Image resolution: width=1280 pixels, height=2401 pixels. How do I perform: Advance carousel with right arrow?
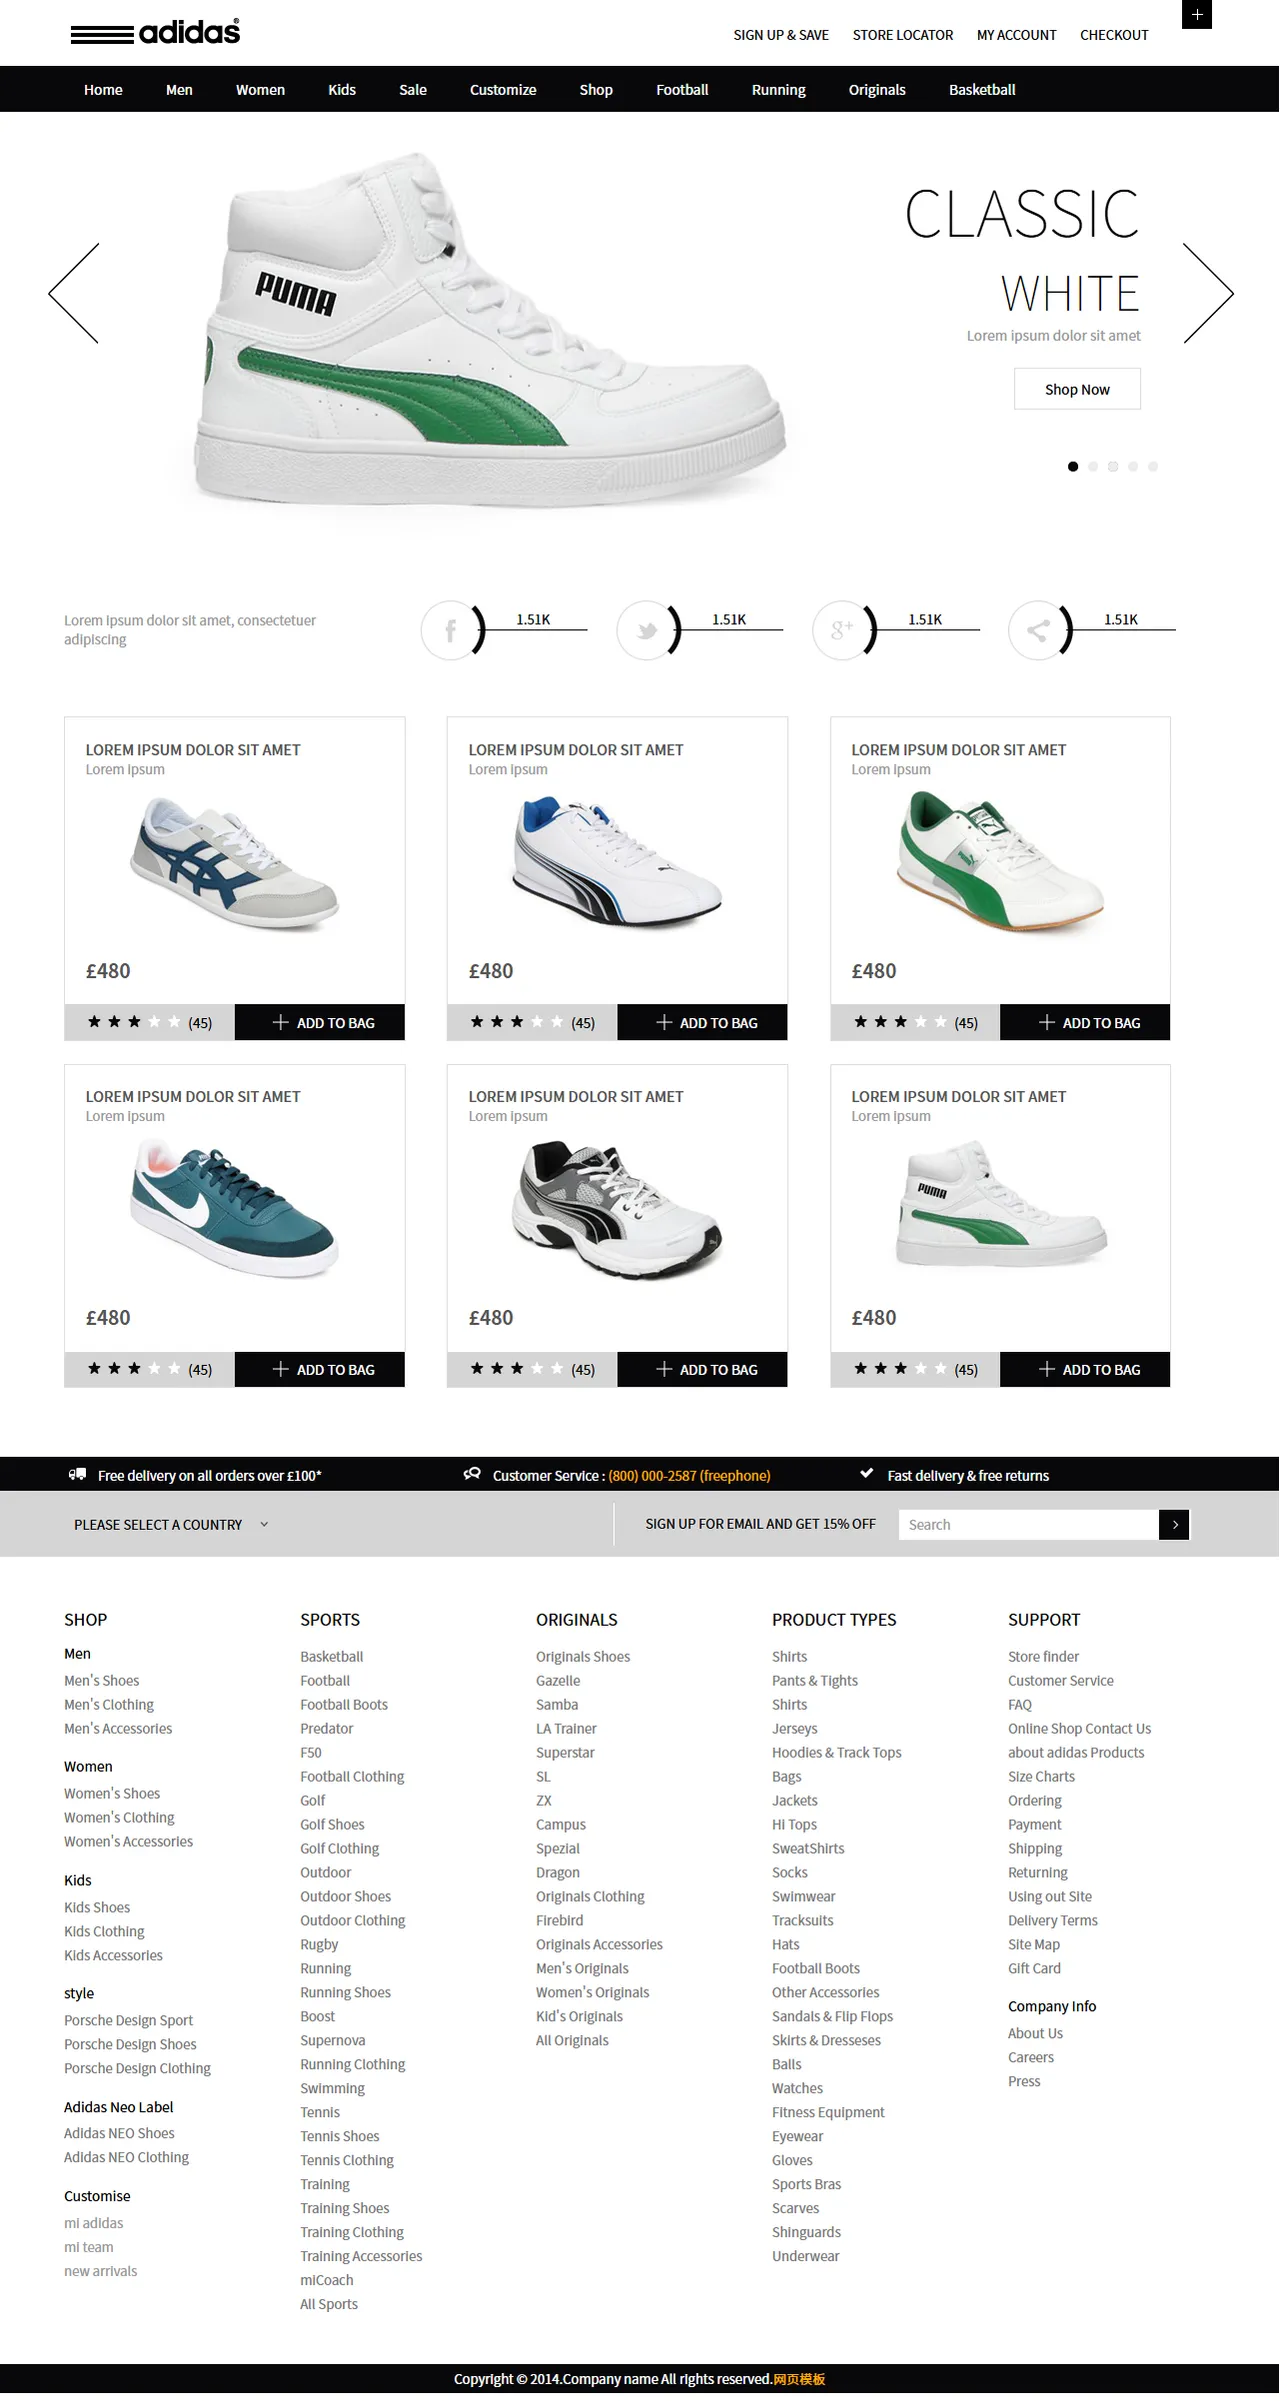(1208, 293)
